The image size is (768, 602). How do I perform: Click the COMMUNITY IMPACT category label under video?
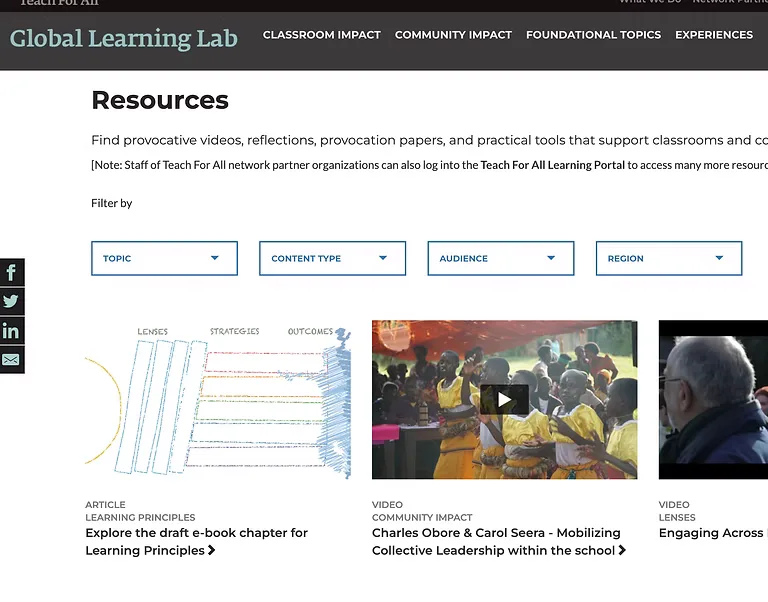click(x=422, y=517)
